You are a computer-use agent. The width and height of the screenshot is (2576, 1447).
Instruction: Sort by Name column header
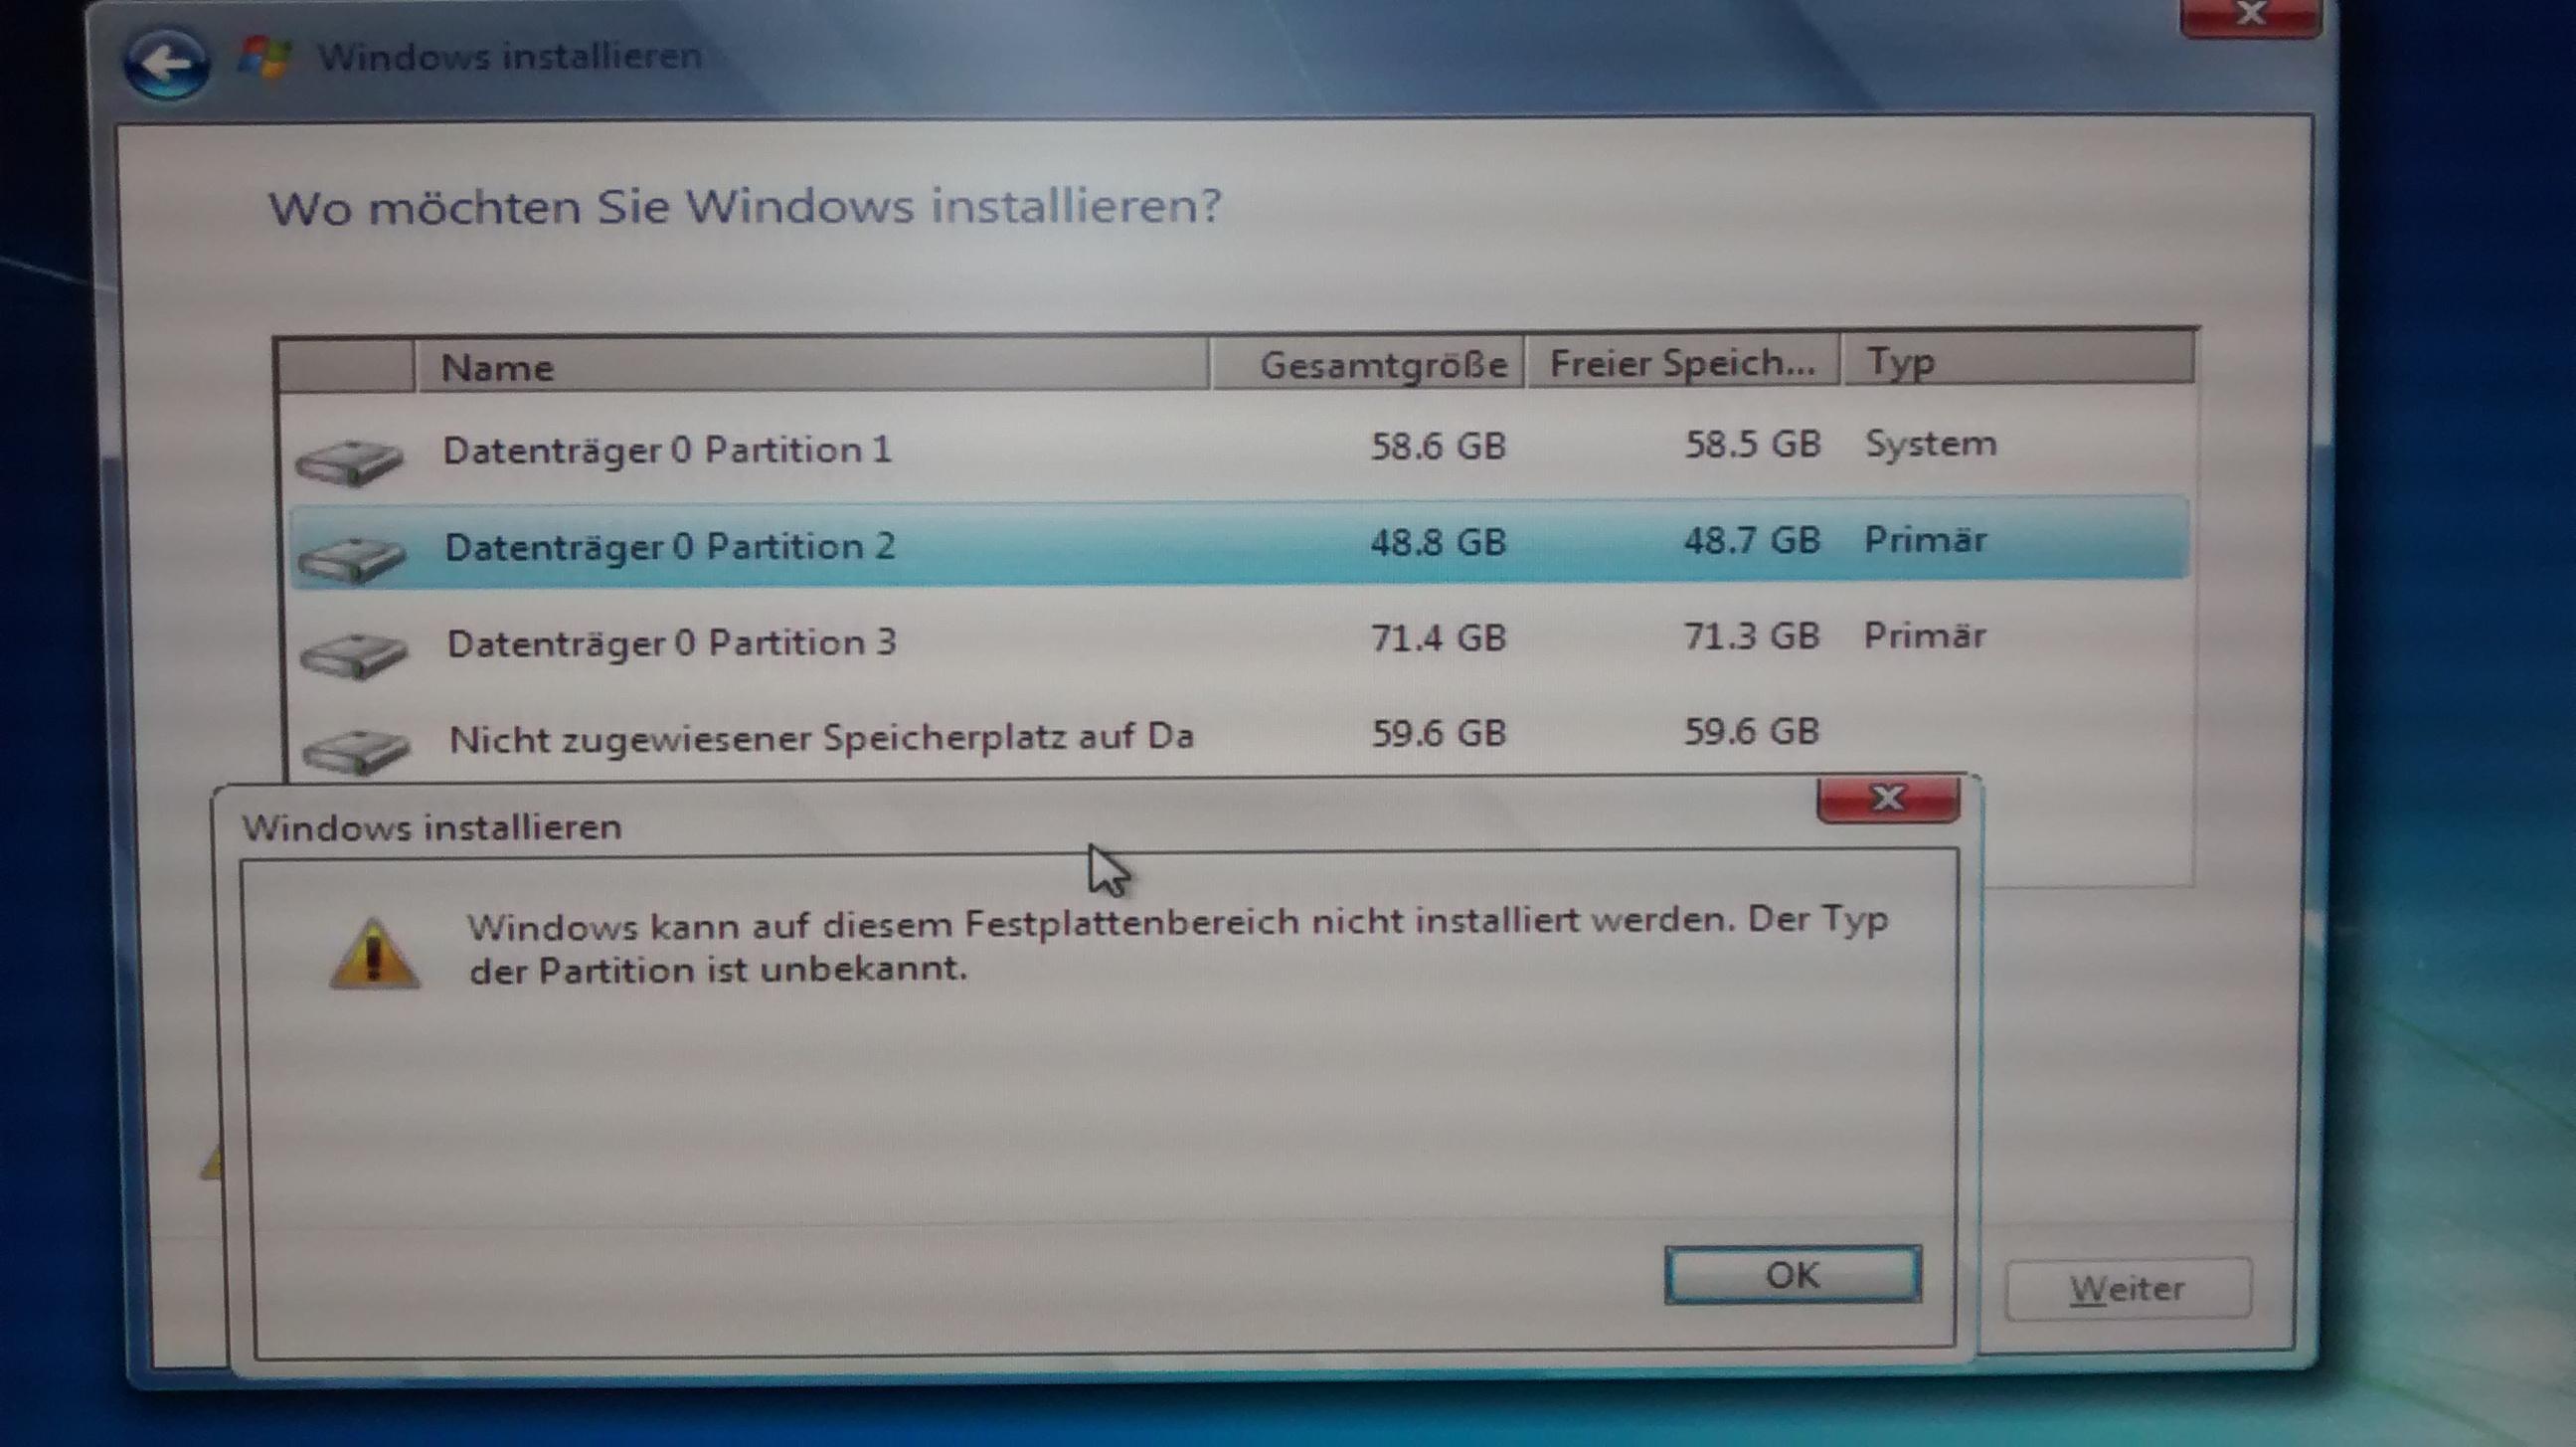pyautogui.click(x=812, y=366)
